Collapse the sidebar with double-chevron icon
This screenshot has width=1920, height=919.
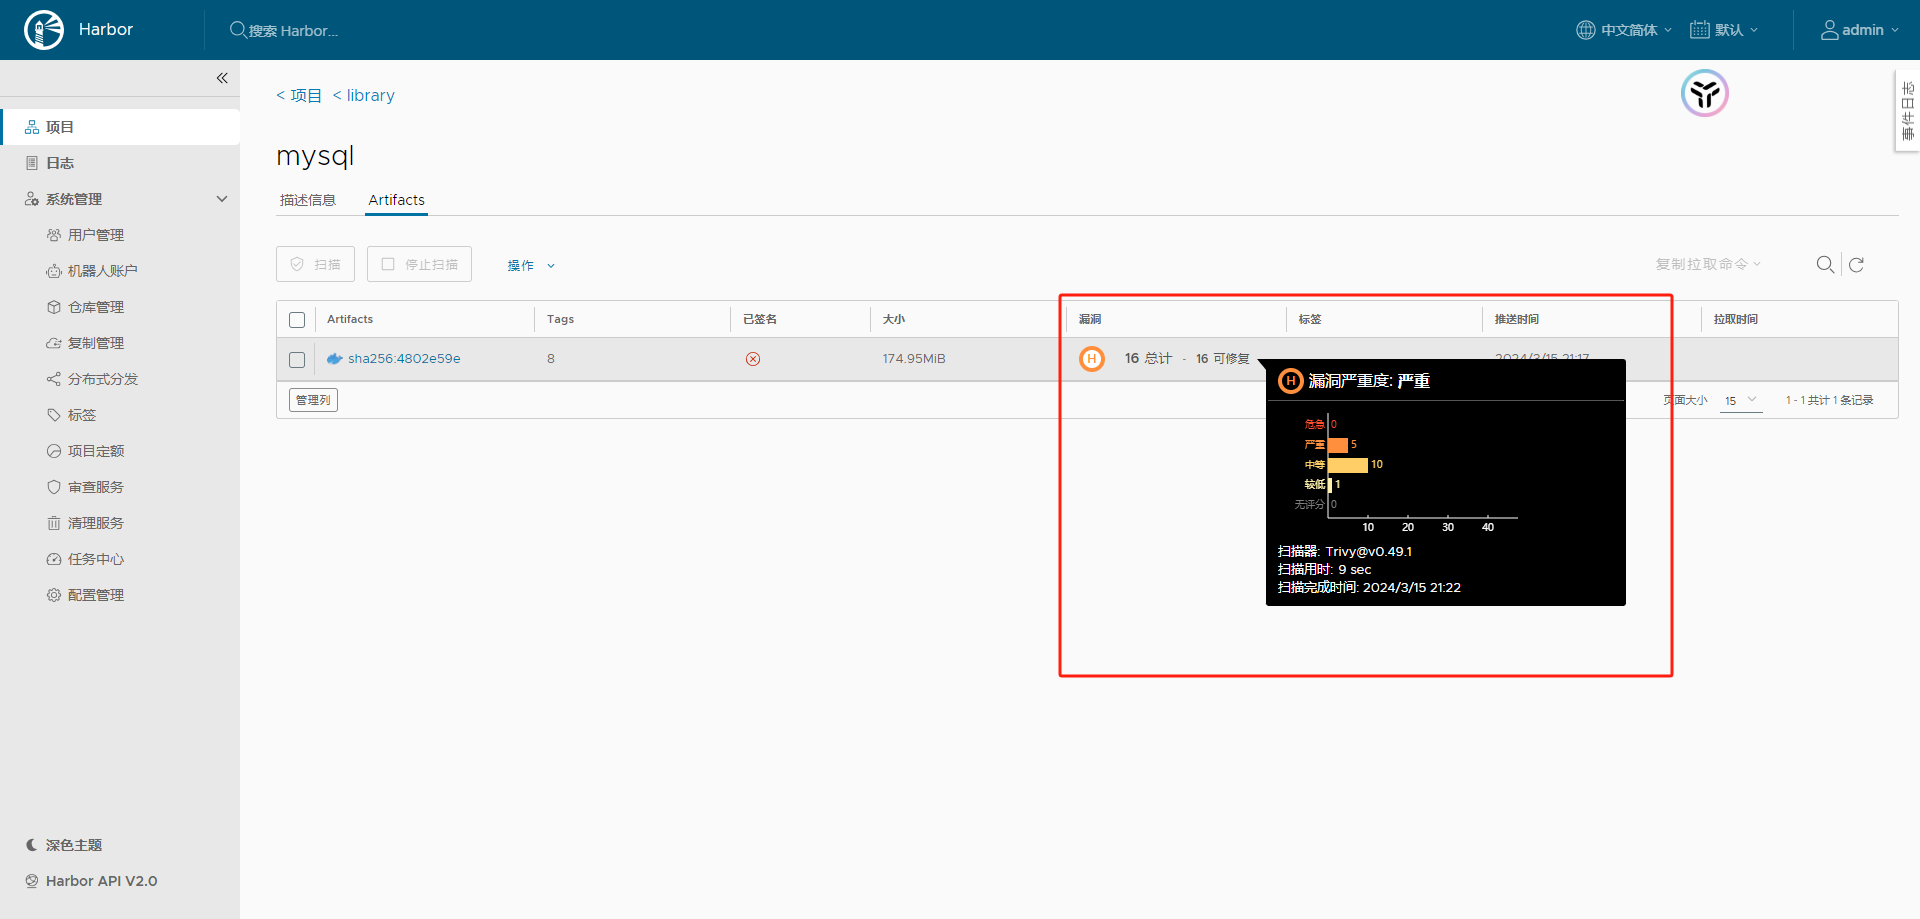tap(222, 78)
